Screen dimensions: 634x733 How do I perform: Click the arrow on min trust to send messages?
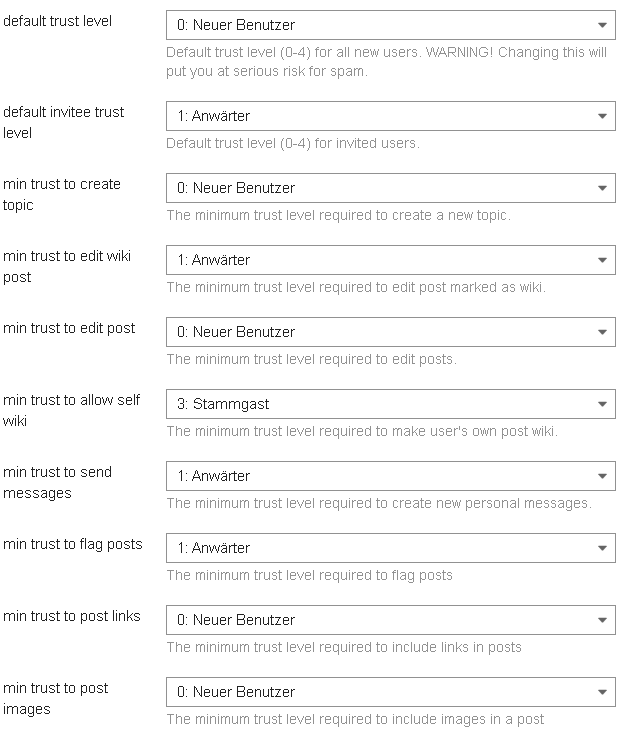602,476
